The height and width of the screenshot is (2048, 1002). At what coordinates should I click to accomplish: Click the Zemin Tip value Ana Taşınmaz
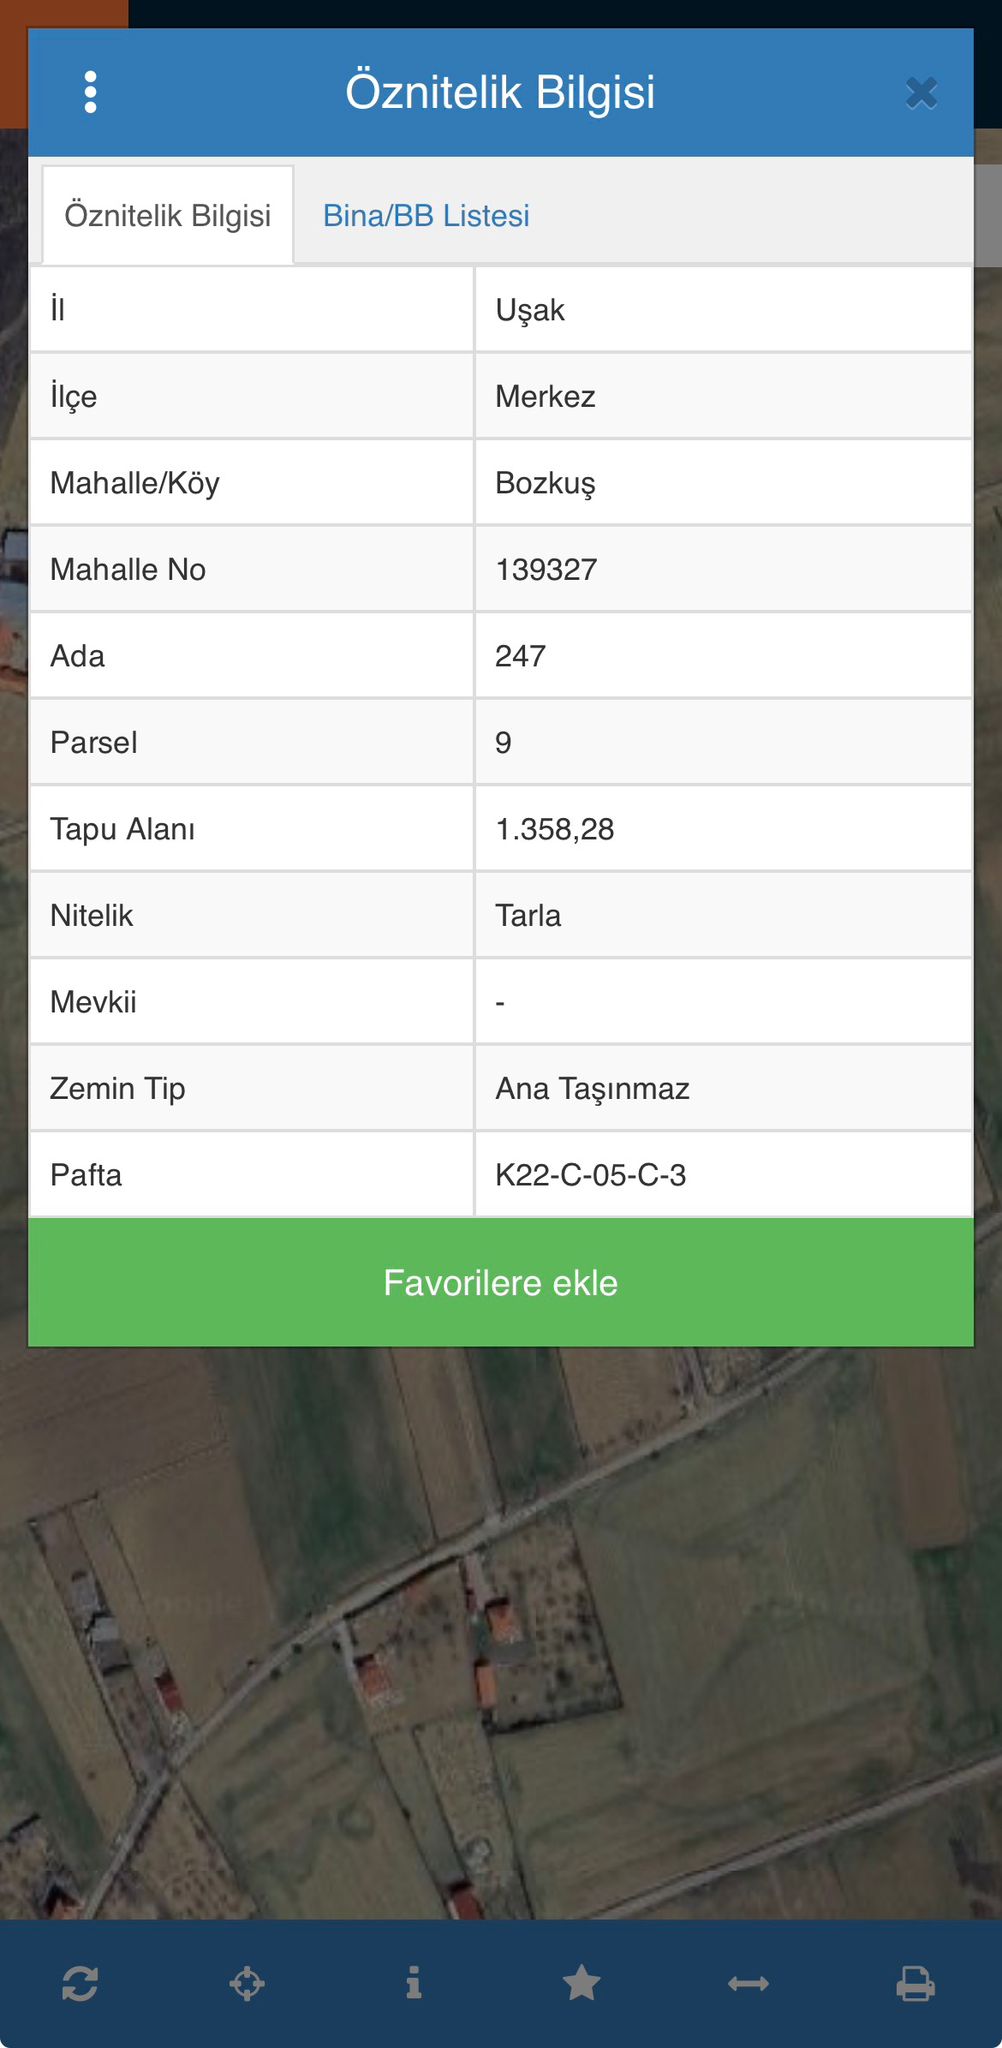coord(592,1089)
